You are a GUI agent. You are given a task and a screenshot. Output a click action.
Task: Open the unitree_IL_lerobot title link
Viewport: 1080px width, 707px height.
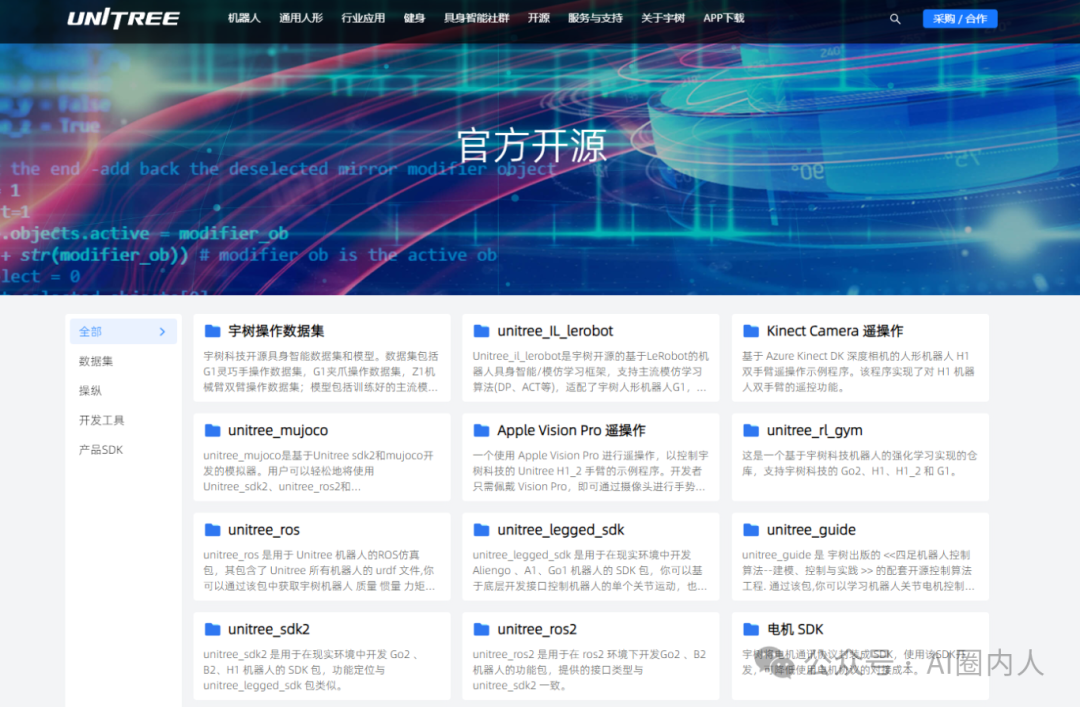click(x=555, y=331)
